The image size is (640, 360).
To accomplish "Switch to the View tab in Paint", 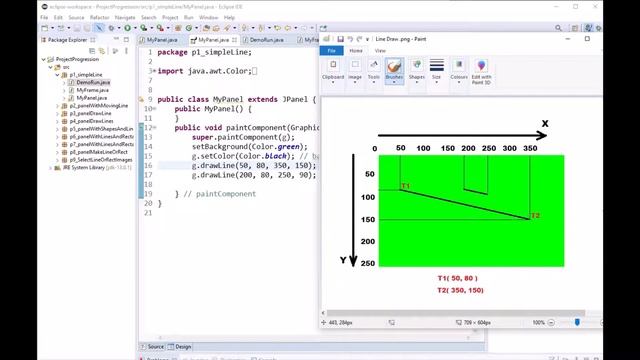I will [380, 51].
